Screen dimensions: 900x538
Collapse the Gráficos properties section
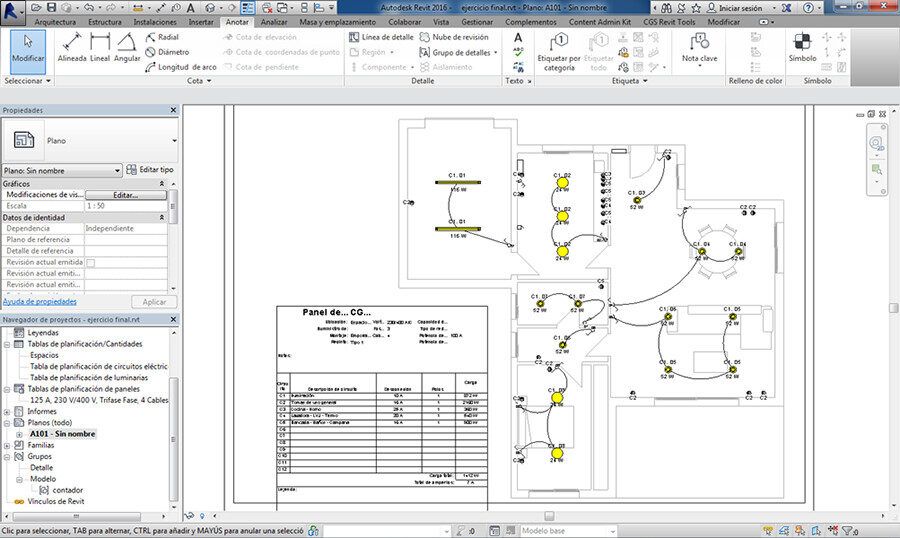(x=162, y=184)
